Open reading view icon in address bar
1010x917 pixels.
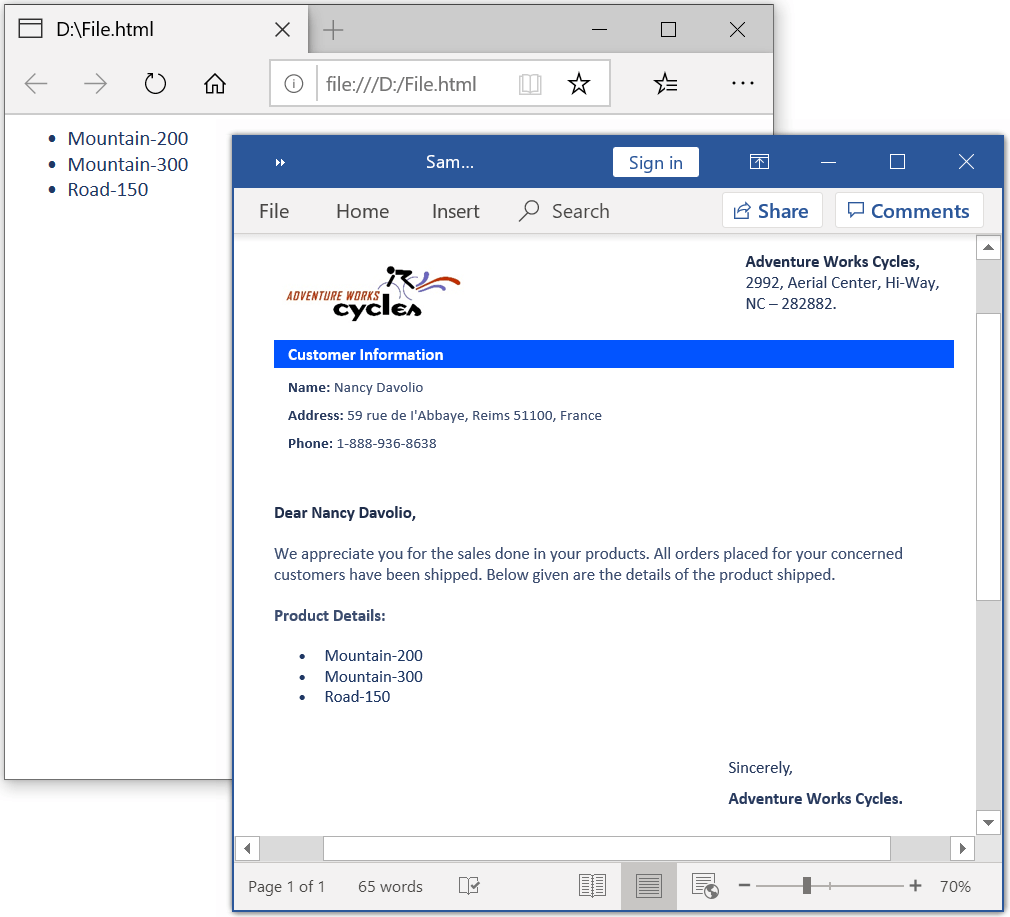point(530,84)
